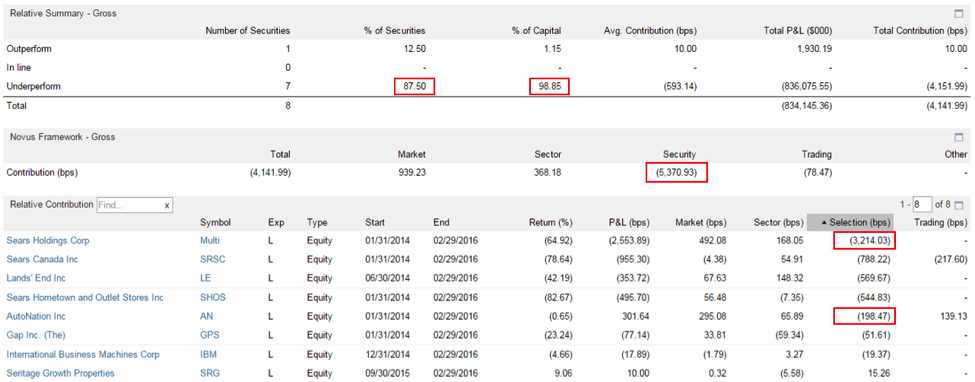Clear the Find box with the x

167,205
